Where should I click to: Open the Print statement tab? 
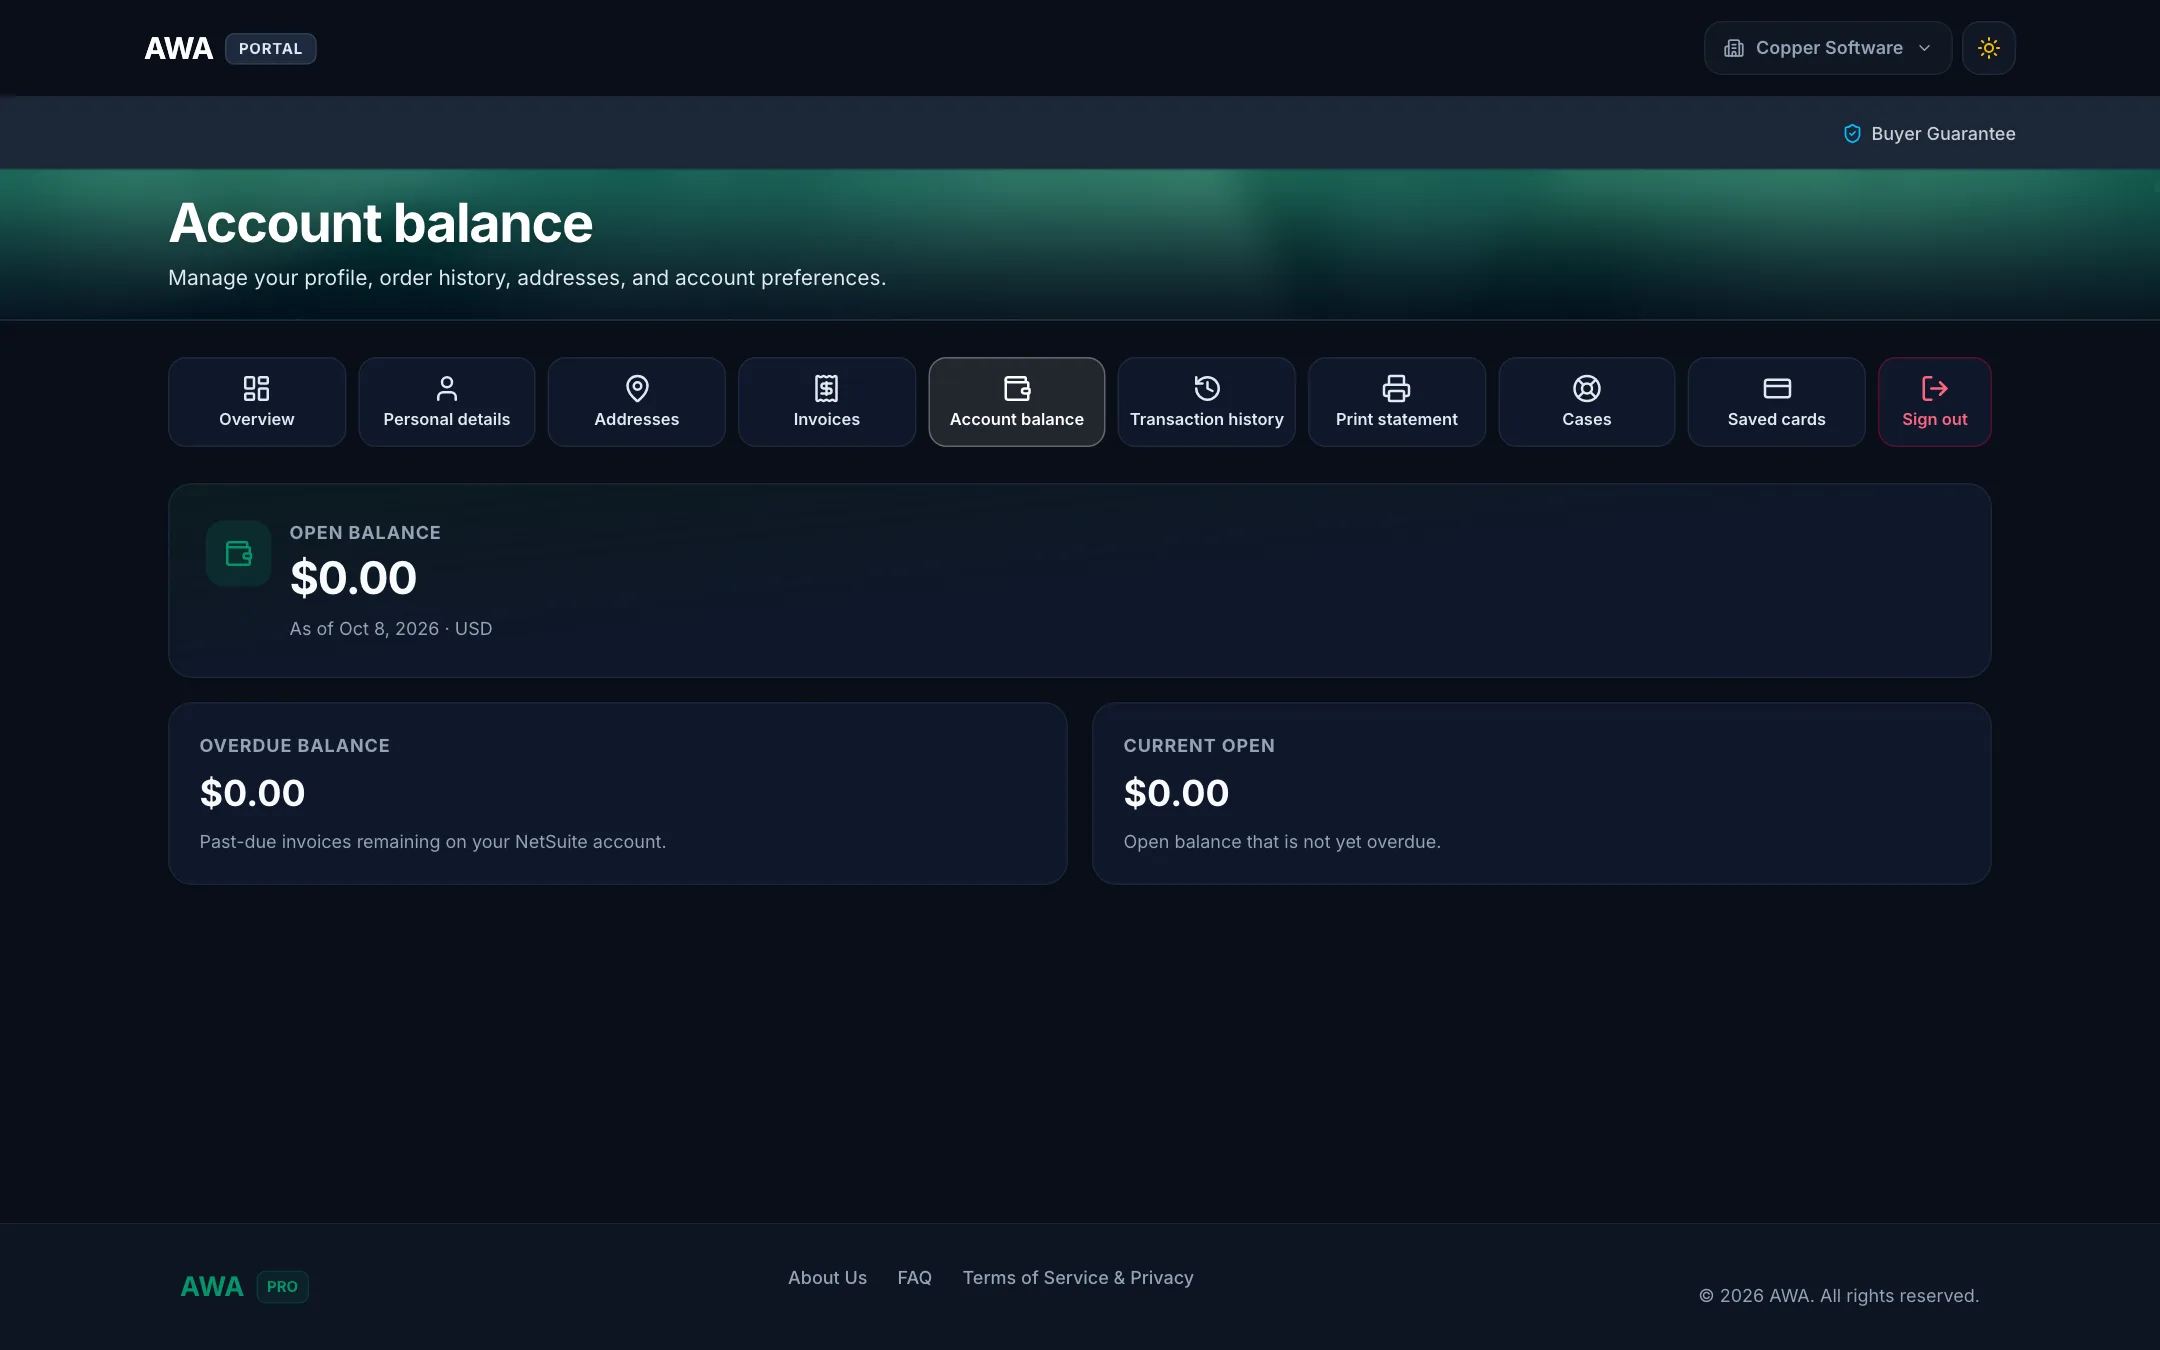click(1397, 402)
